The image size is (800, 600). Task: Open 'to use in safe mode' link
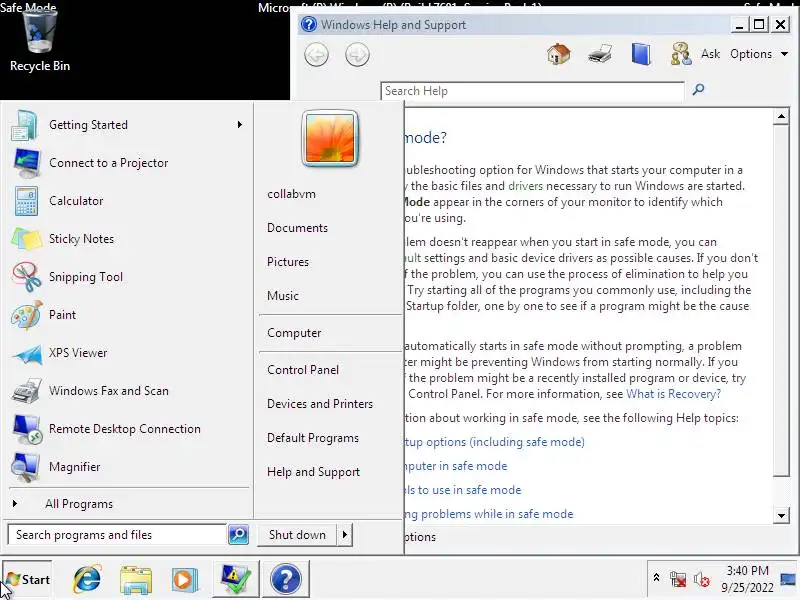pyautogui.click(x=463, y=490)
